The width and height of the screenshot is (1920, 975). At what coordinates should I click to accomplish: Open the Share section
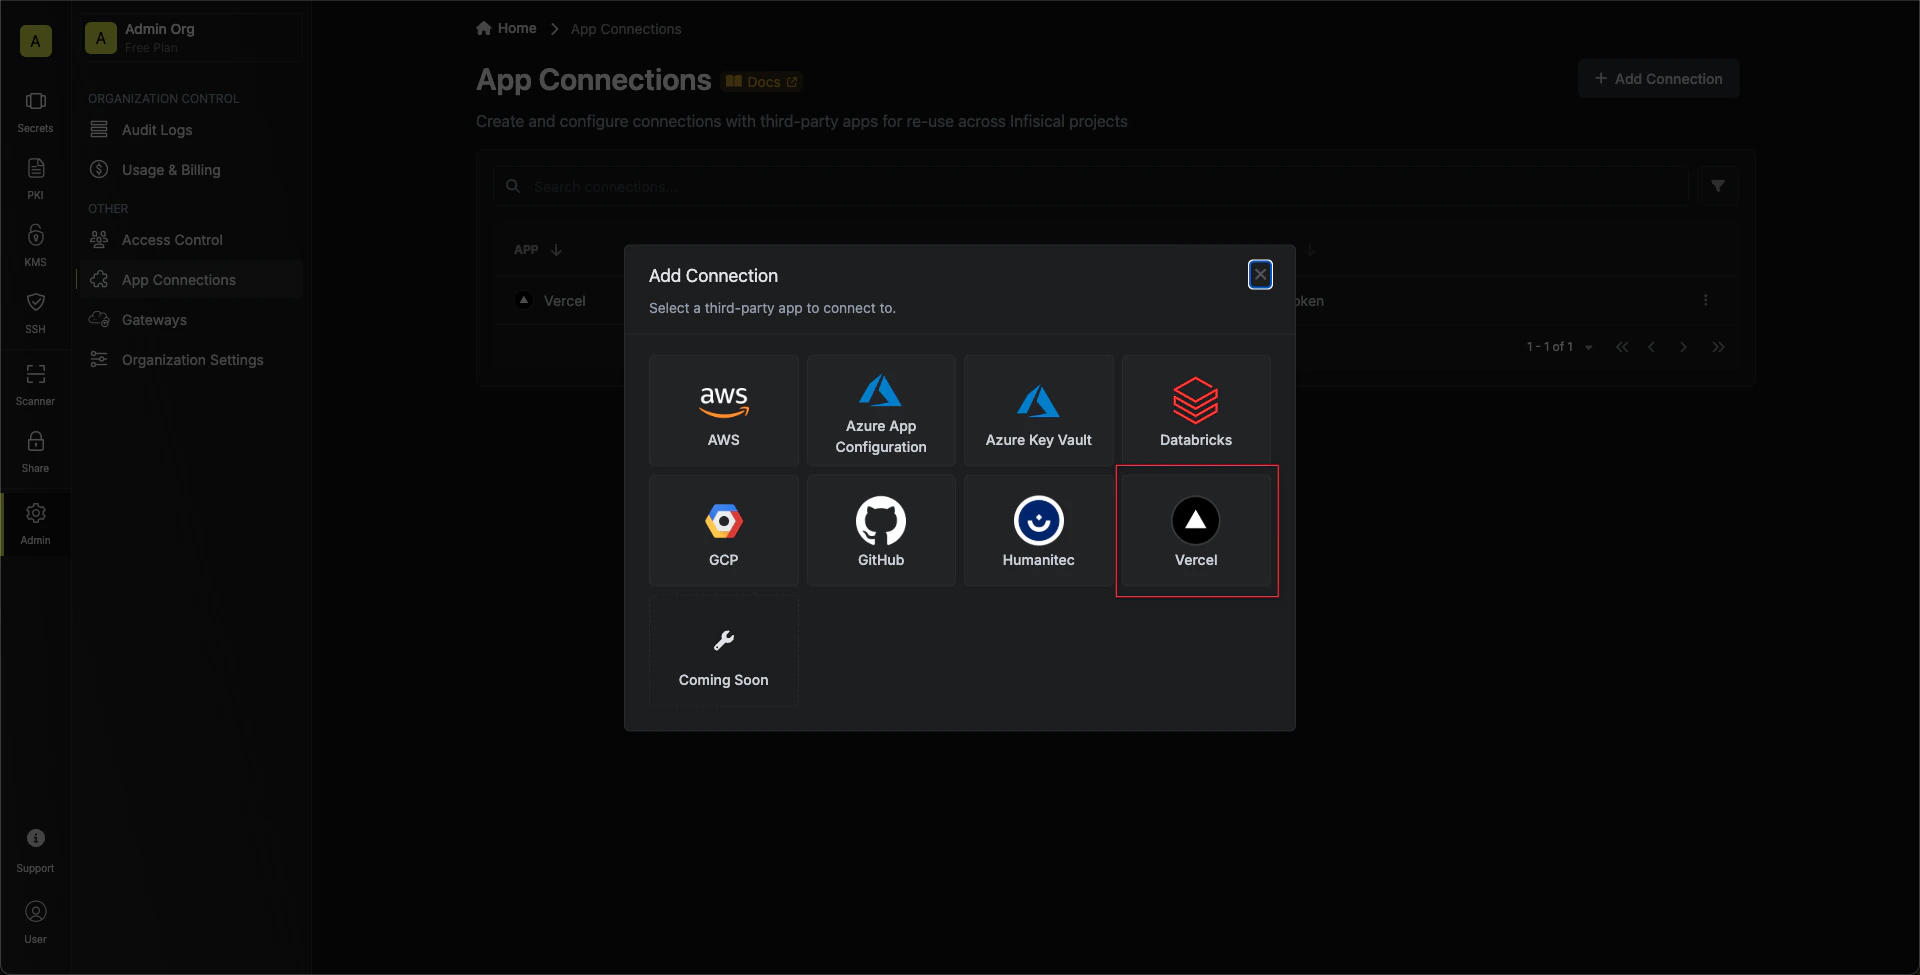pyautogui.click(x=35, y=452)
